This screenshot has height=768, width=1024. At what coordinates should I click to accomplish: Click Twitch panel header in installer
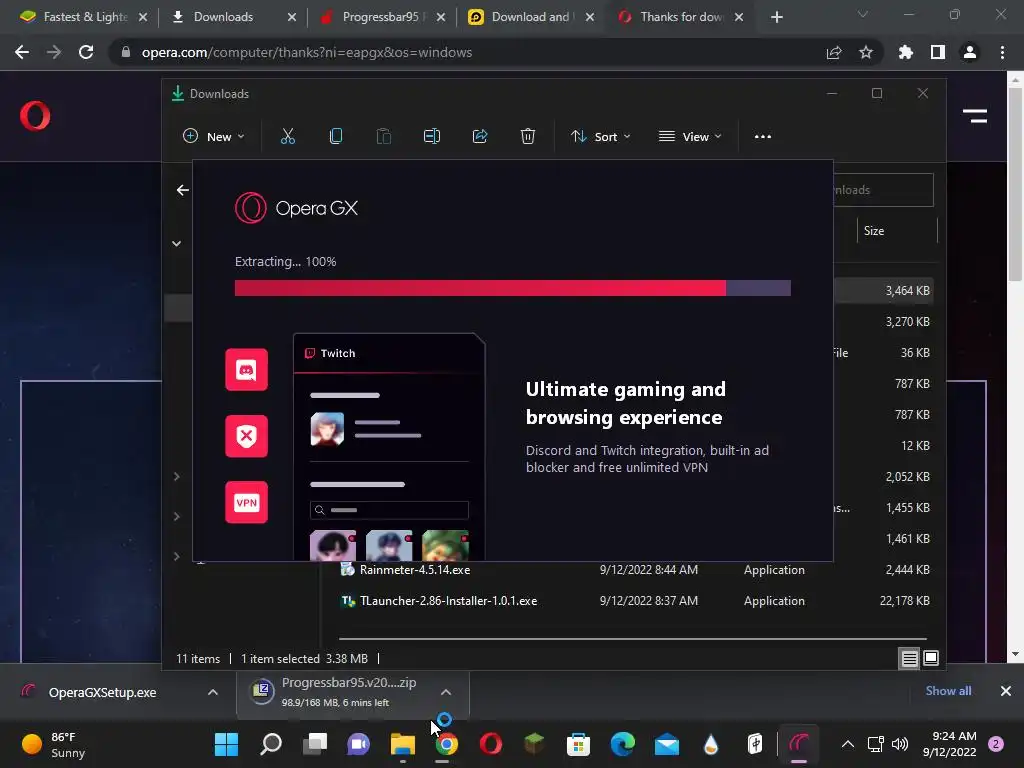(389, 353)
